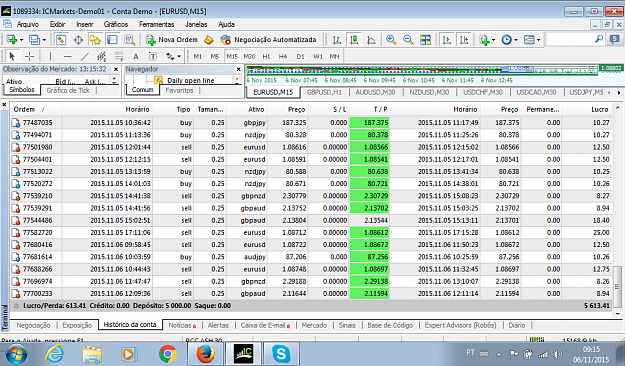Select the crosshair cursor tool
Viewport: 625px width, 366px height.
29,57
